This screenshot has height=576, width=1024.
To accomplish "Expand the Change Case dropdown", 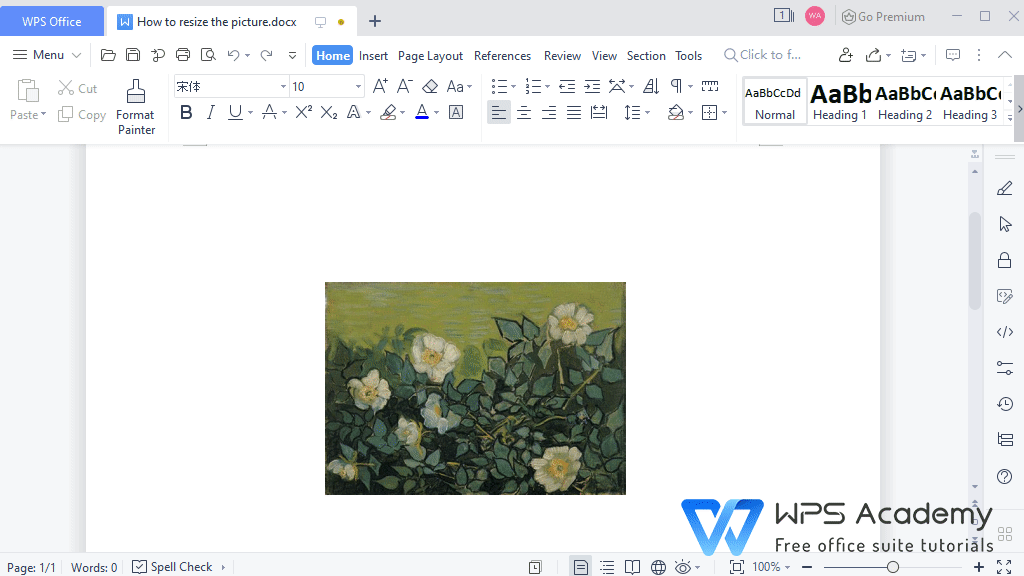I will (470, 87).
